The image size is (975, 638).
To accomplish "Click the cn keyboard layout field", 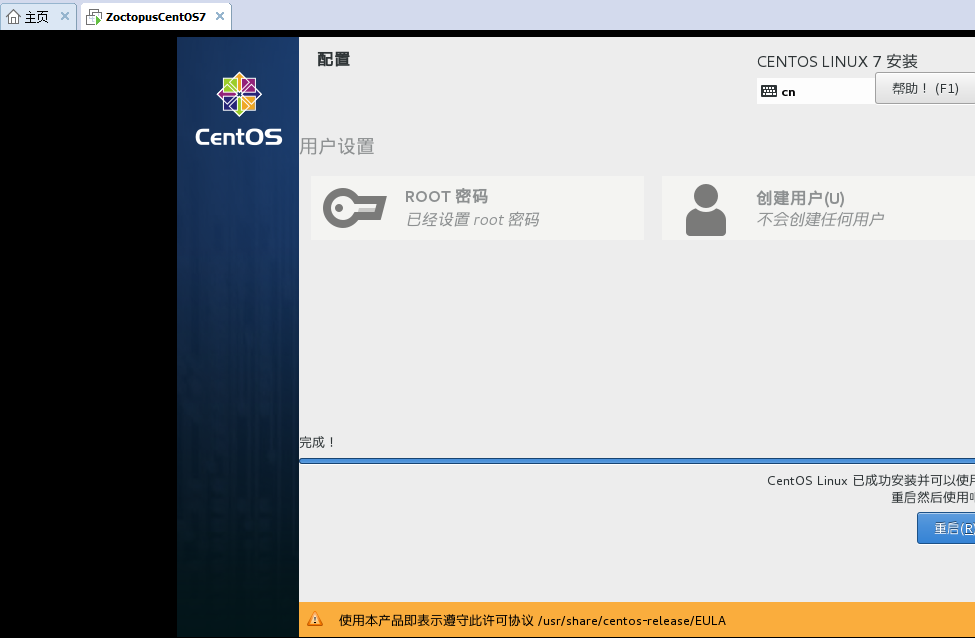I will [x=816, y=91].
